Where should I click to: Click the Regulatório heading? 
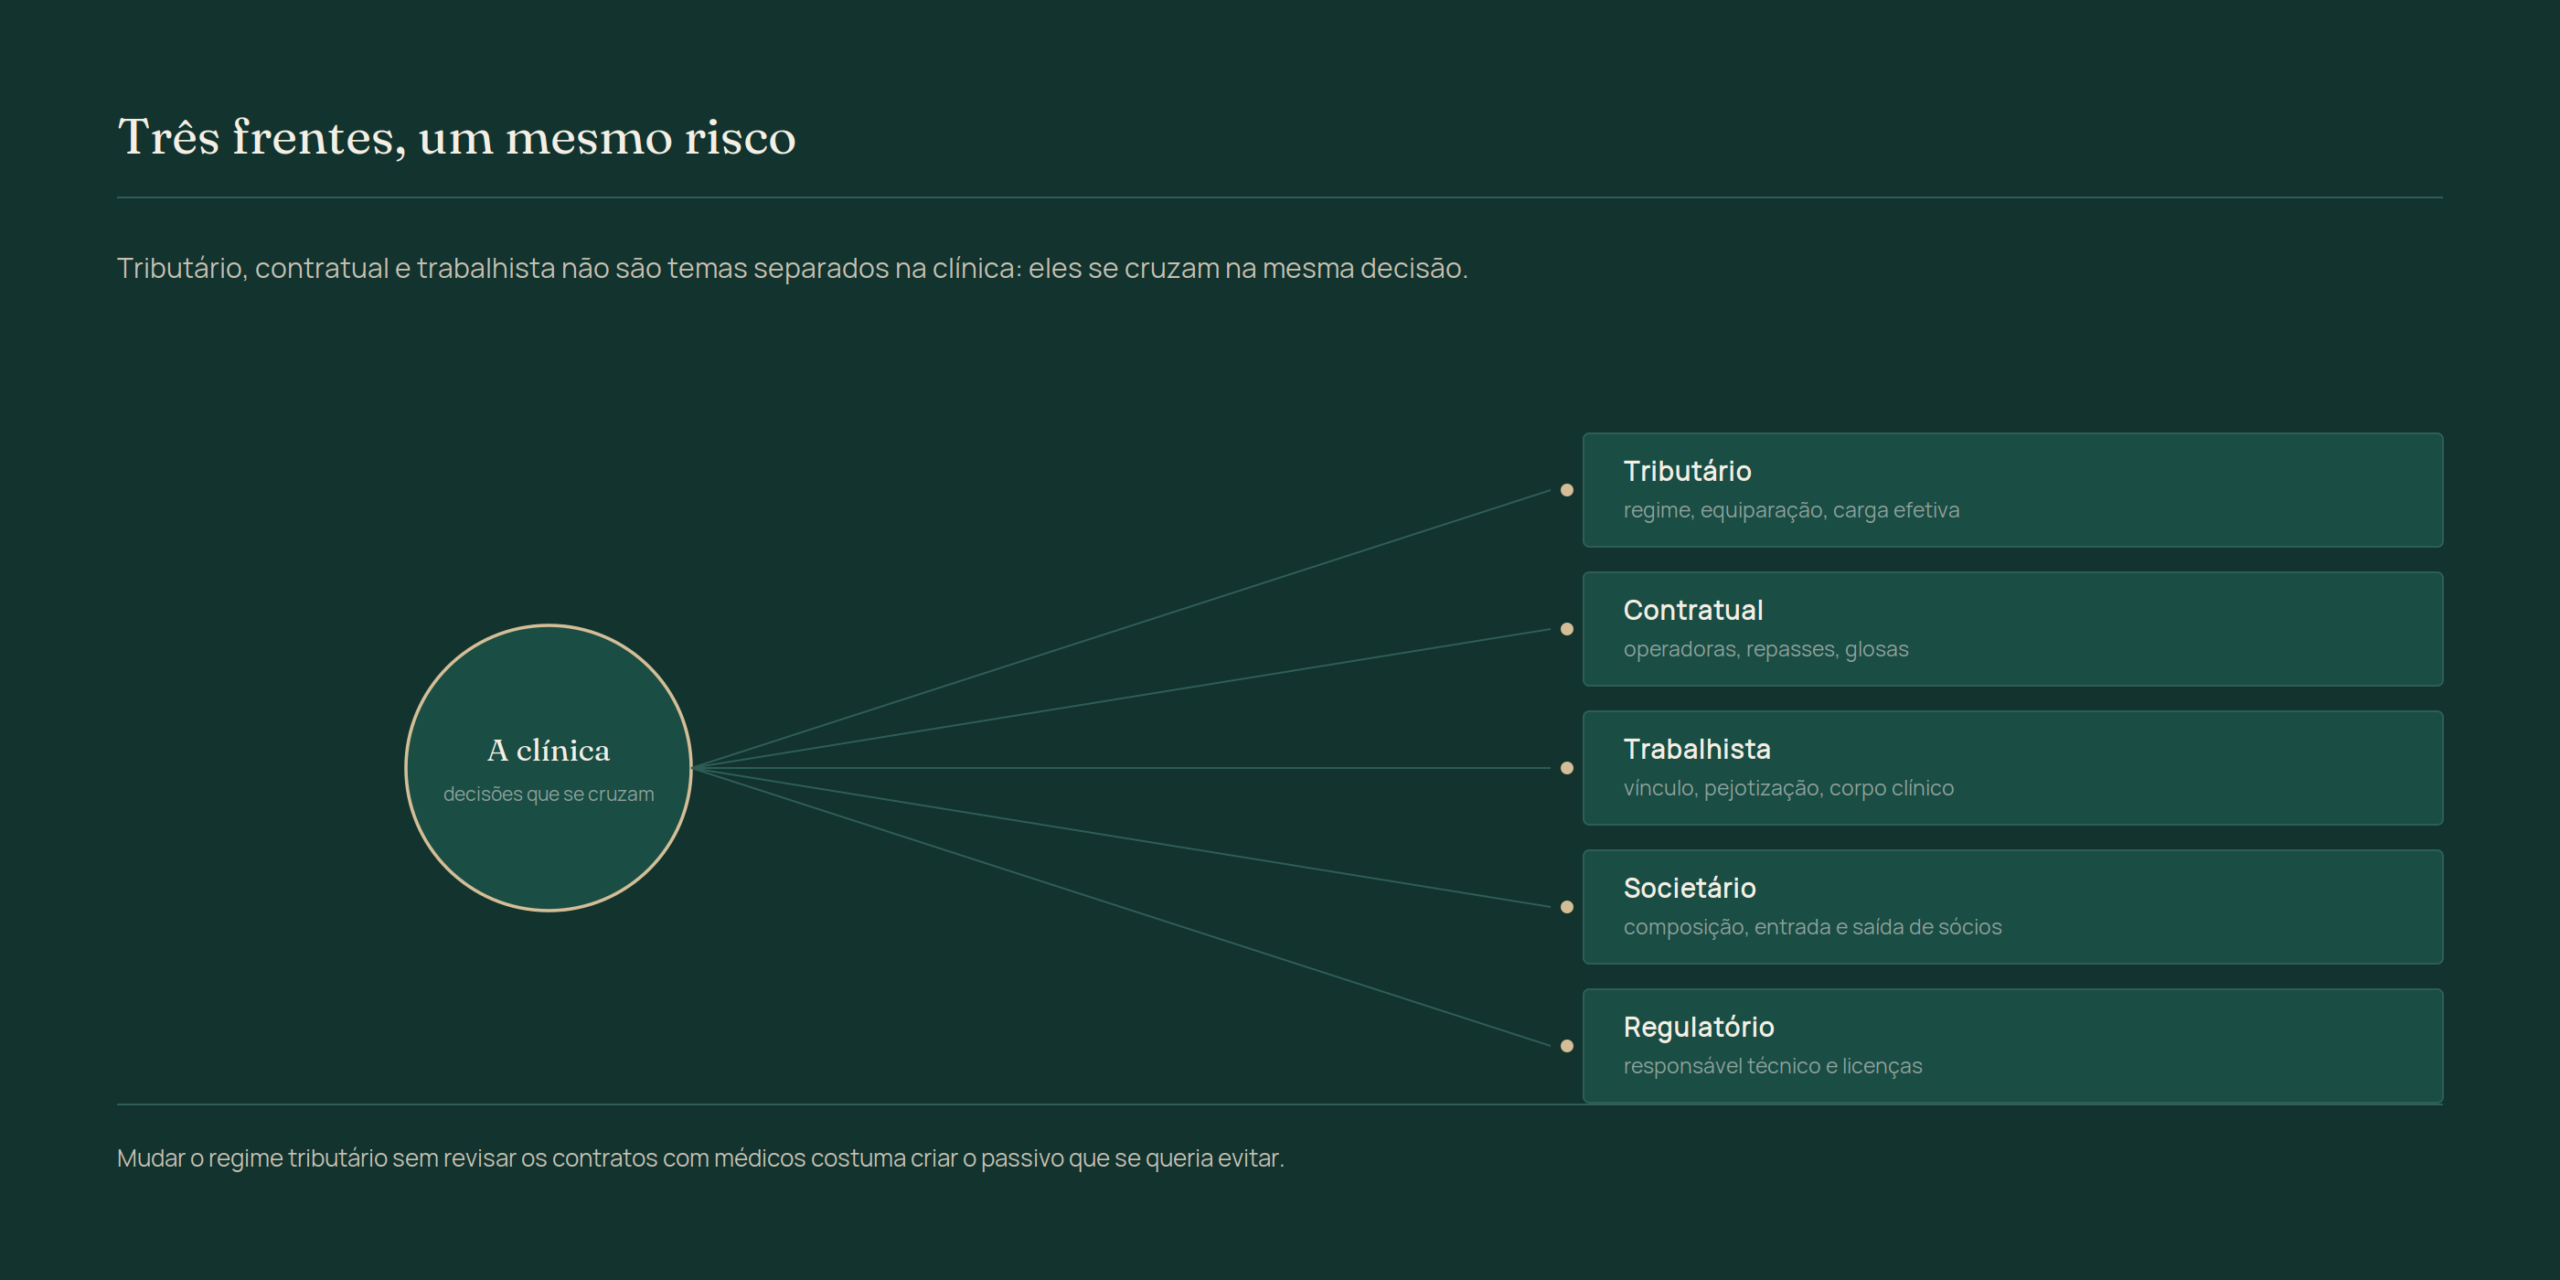click(1699, 1027)
